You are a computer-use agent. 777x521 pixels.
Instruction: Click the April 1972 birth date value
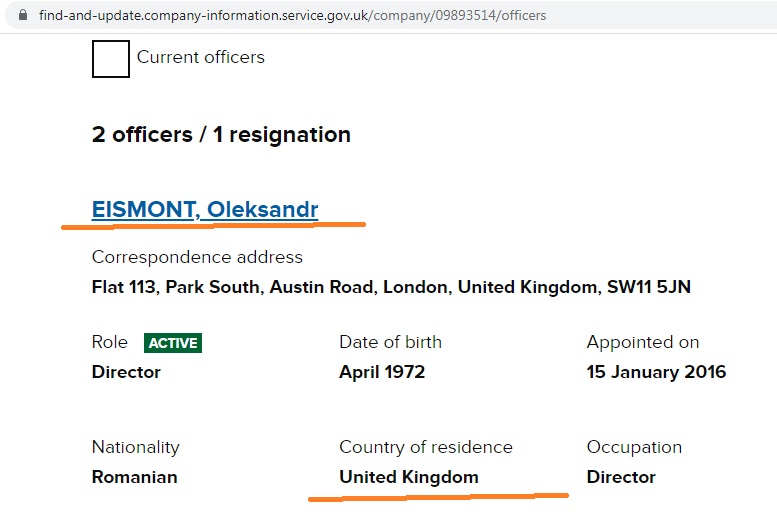[x=382, y=372]
